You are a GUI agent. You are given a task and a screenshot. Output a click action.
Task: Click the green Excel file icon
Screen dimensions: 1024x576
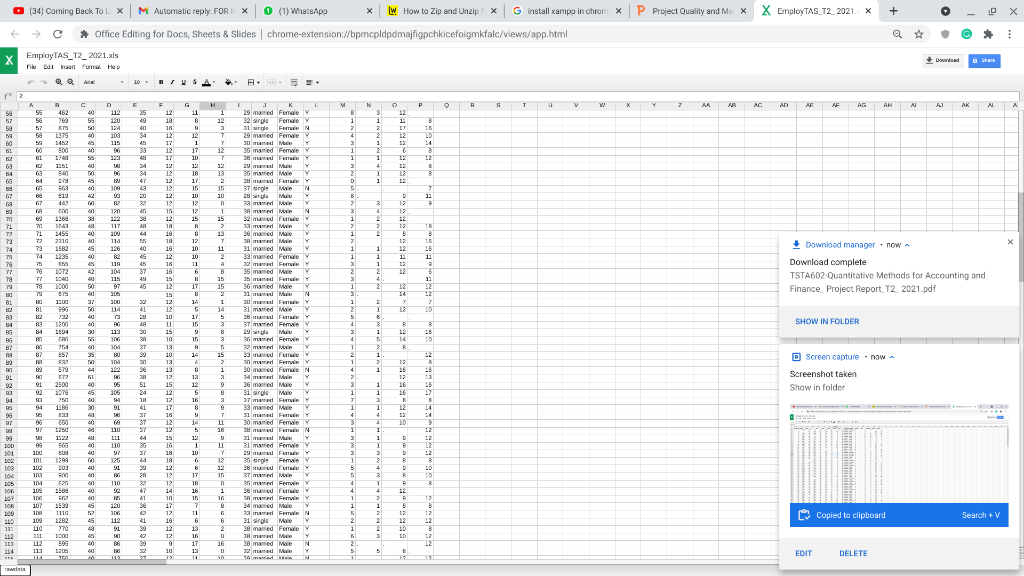[x=9, y=61]
